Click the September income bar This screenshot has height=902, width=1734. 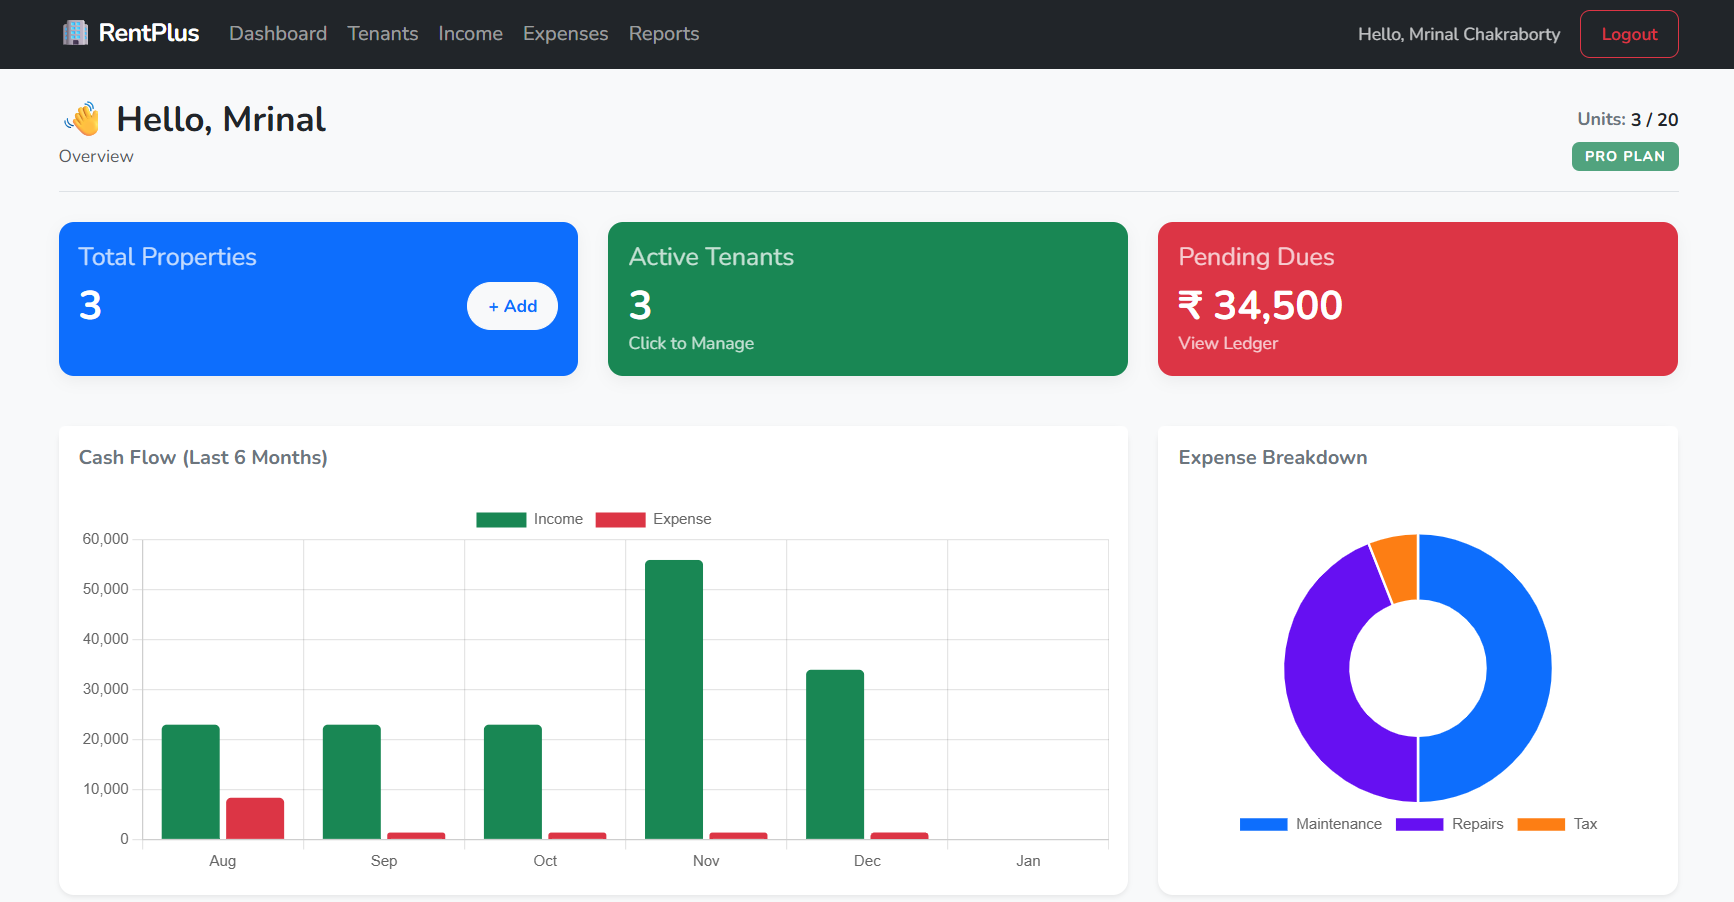click(x=352, y=782)
